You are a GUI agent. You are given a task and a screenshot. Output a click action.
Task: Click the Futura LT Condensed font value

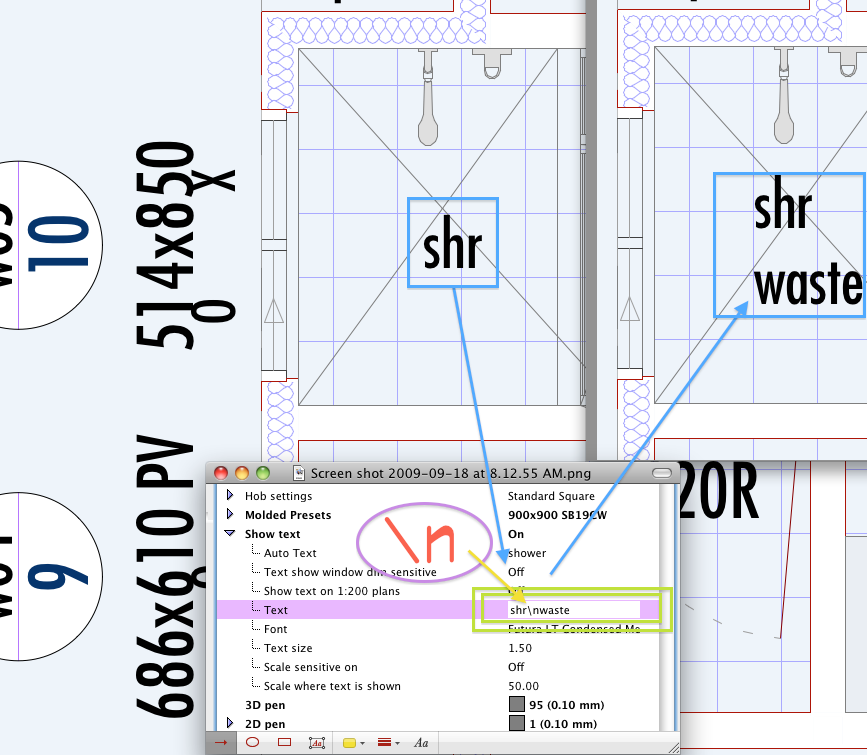(x=574, y=628)
